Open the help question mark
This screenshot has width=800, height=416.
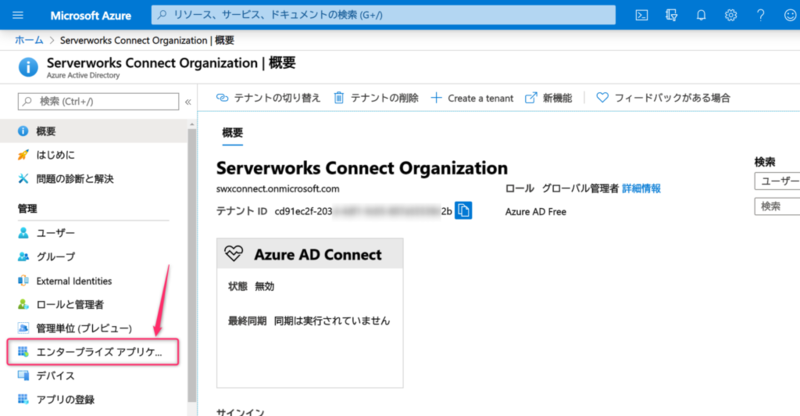tap(761, 15)
